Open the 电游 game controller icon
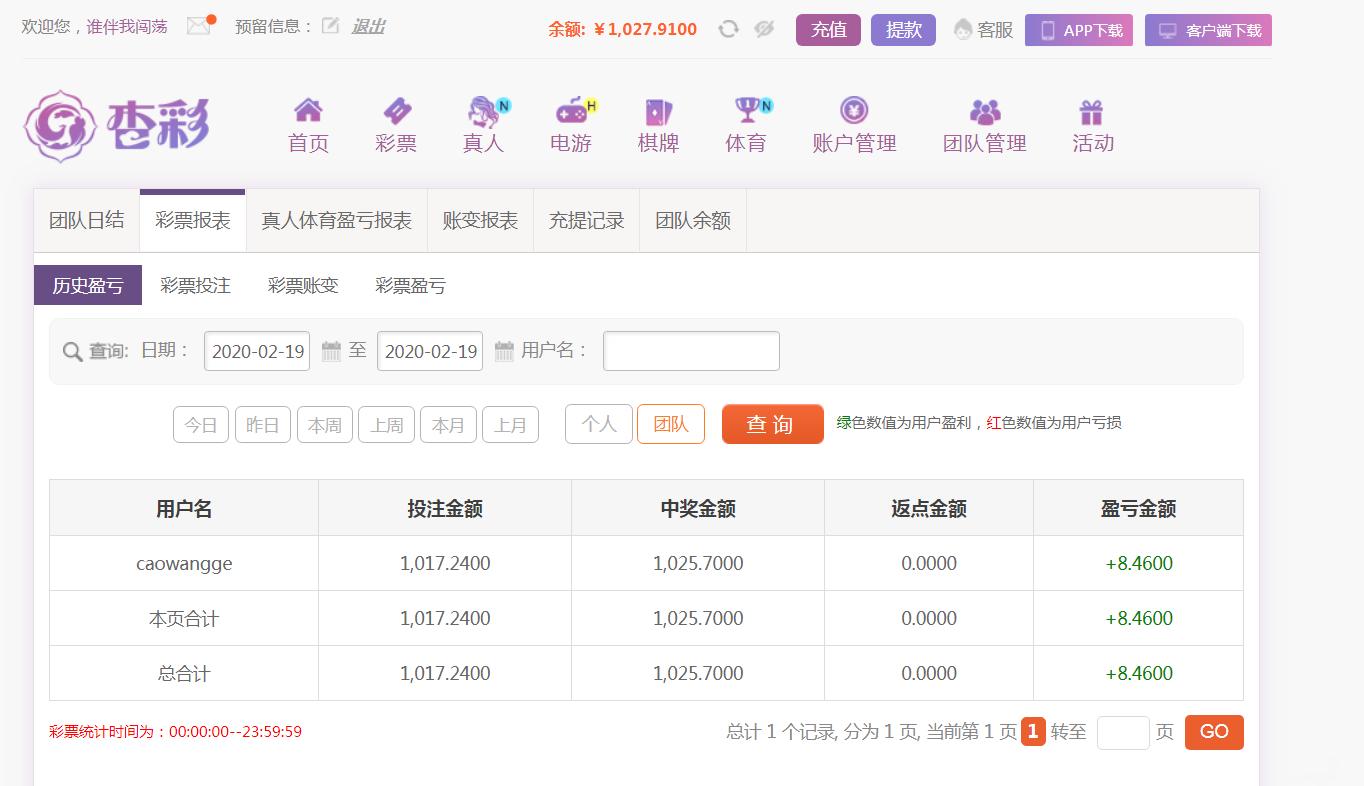The image size is (1364, 786). pos(571,111)
